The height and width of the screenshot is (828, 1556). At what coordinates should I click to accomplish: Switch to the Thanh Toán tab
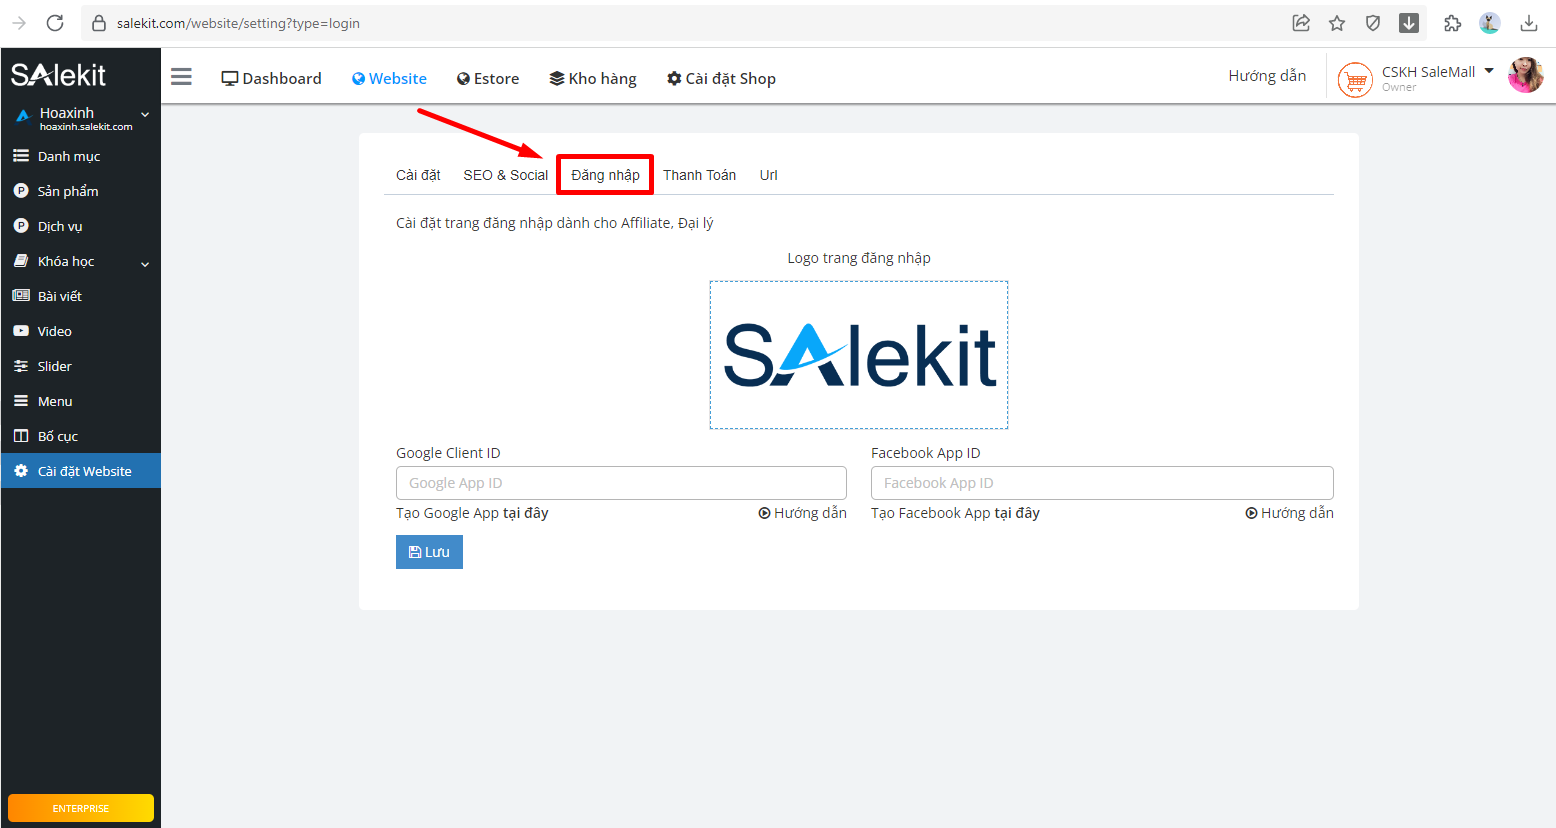699,175
